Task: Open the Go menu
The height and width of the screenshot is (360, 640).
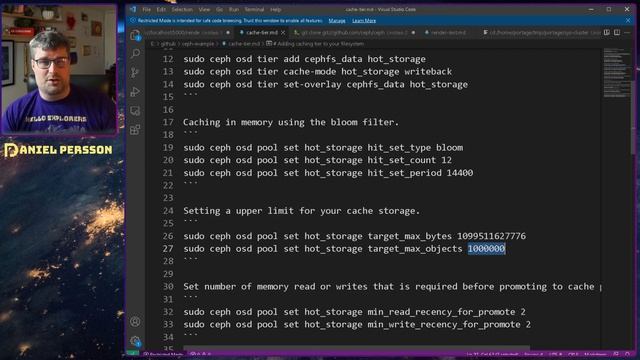Action: [219, 9]
